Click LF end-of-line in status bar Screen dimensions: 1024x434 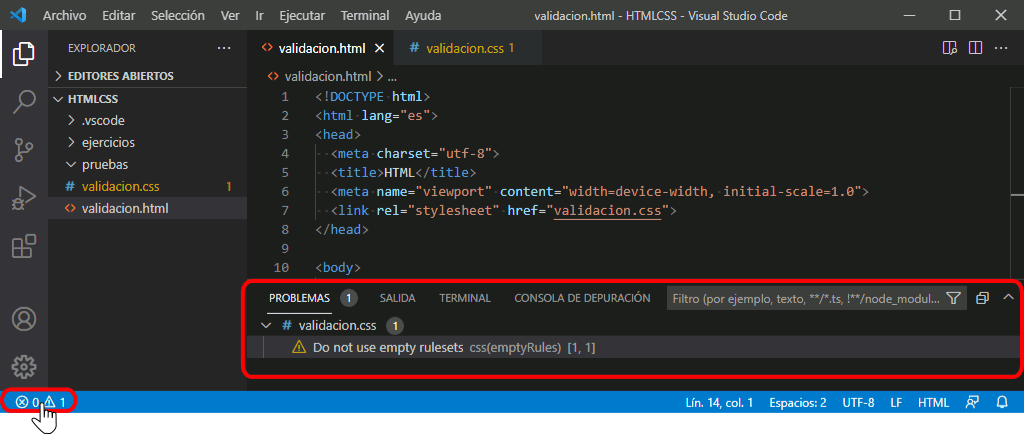896,402
